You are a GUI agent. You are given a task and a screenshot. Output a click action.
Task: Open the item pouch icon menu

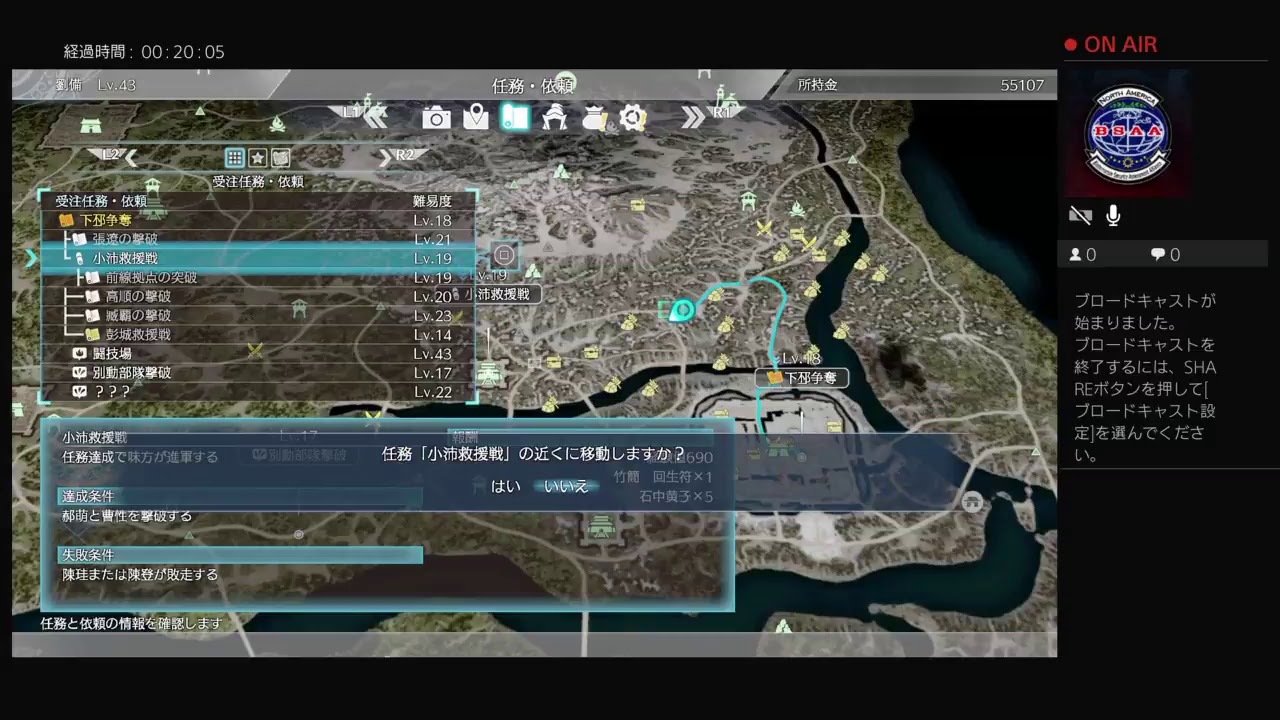point(594,118)
